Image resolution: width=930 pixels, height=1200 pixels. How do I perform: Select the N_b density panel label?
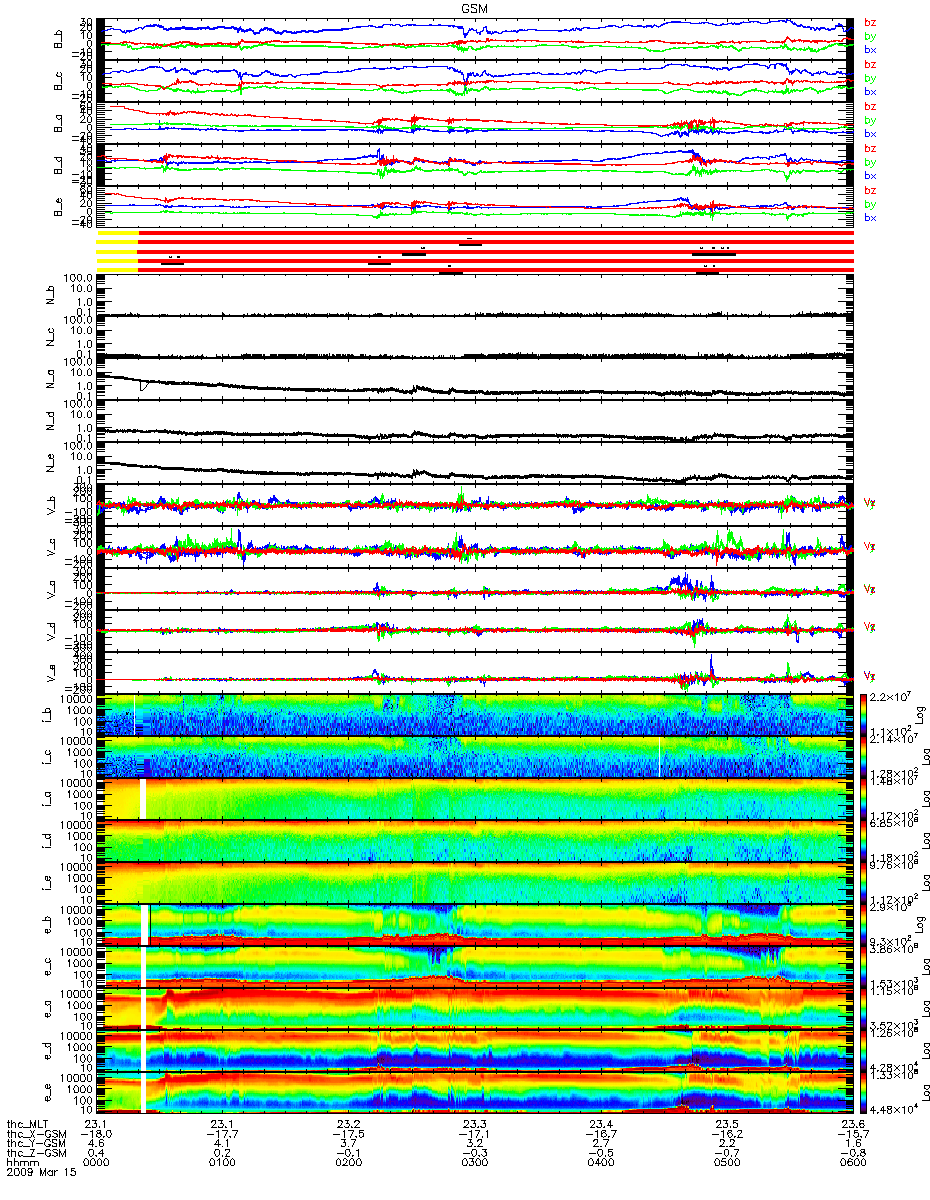[50, 295]
